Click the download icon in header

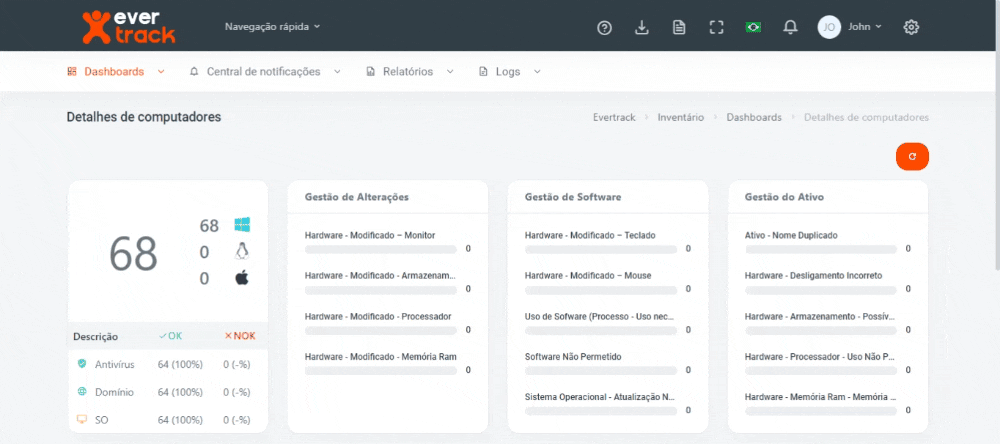pyautogui.click(x=642, y=27)
